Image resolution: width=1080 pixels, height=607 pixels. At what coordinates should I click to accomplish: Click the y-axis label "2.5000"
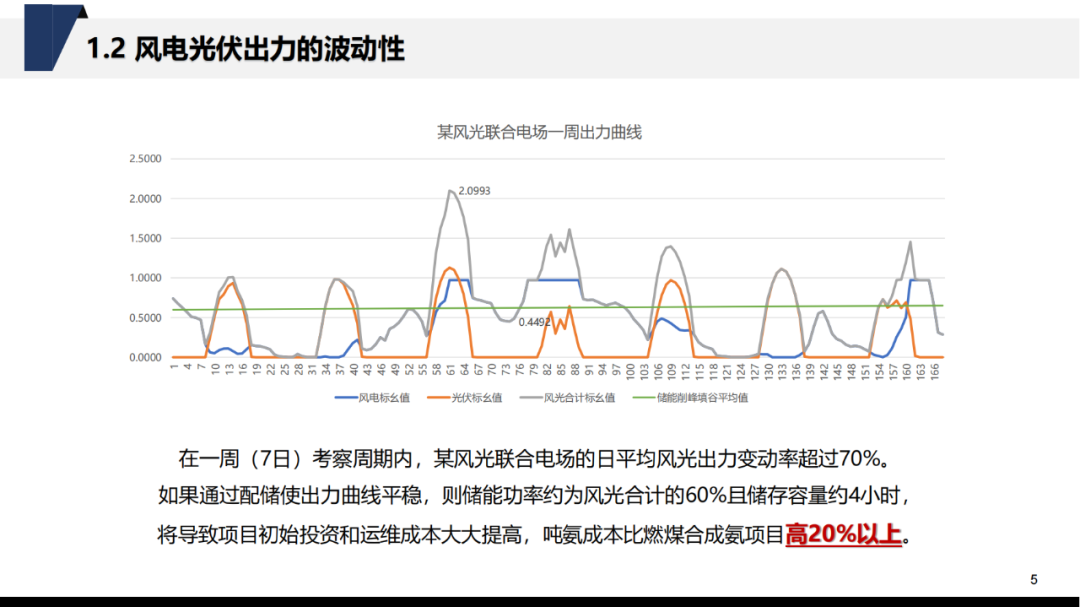(145, 158)
